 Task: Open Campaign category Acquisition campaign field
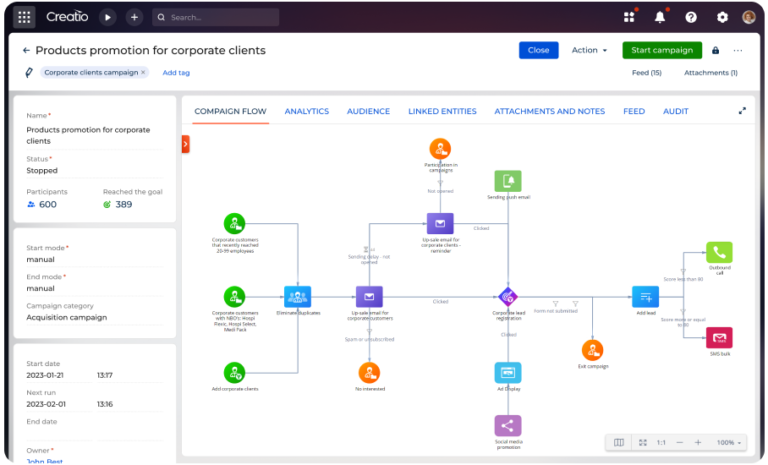tap(94, 317)
